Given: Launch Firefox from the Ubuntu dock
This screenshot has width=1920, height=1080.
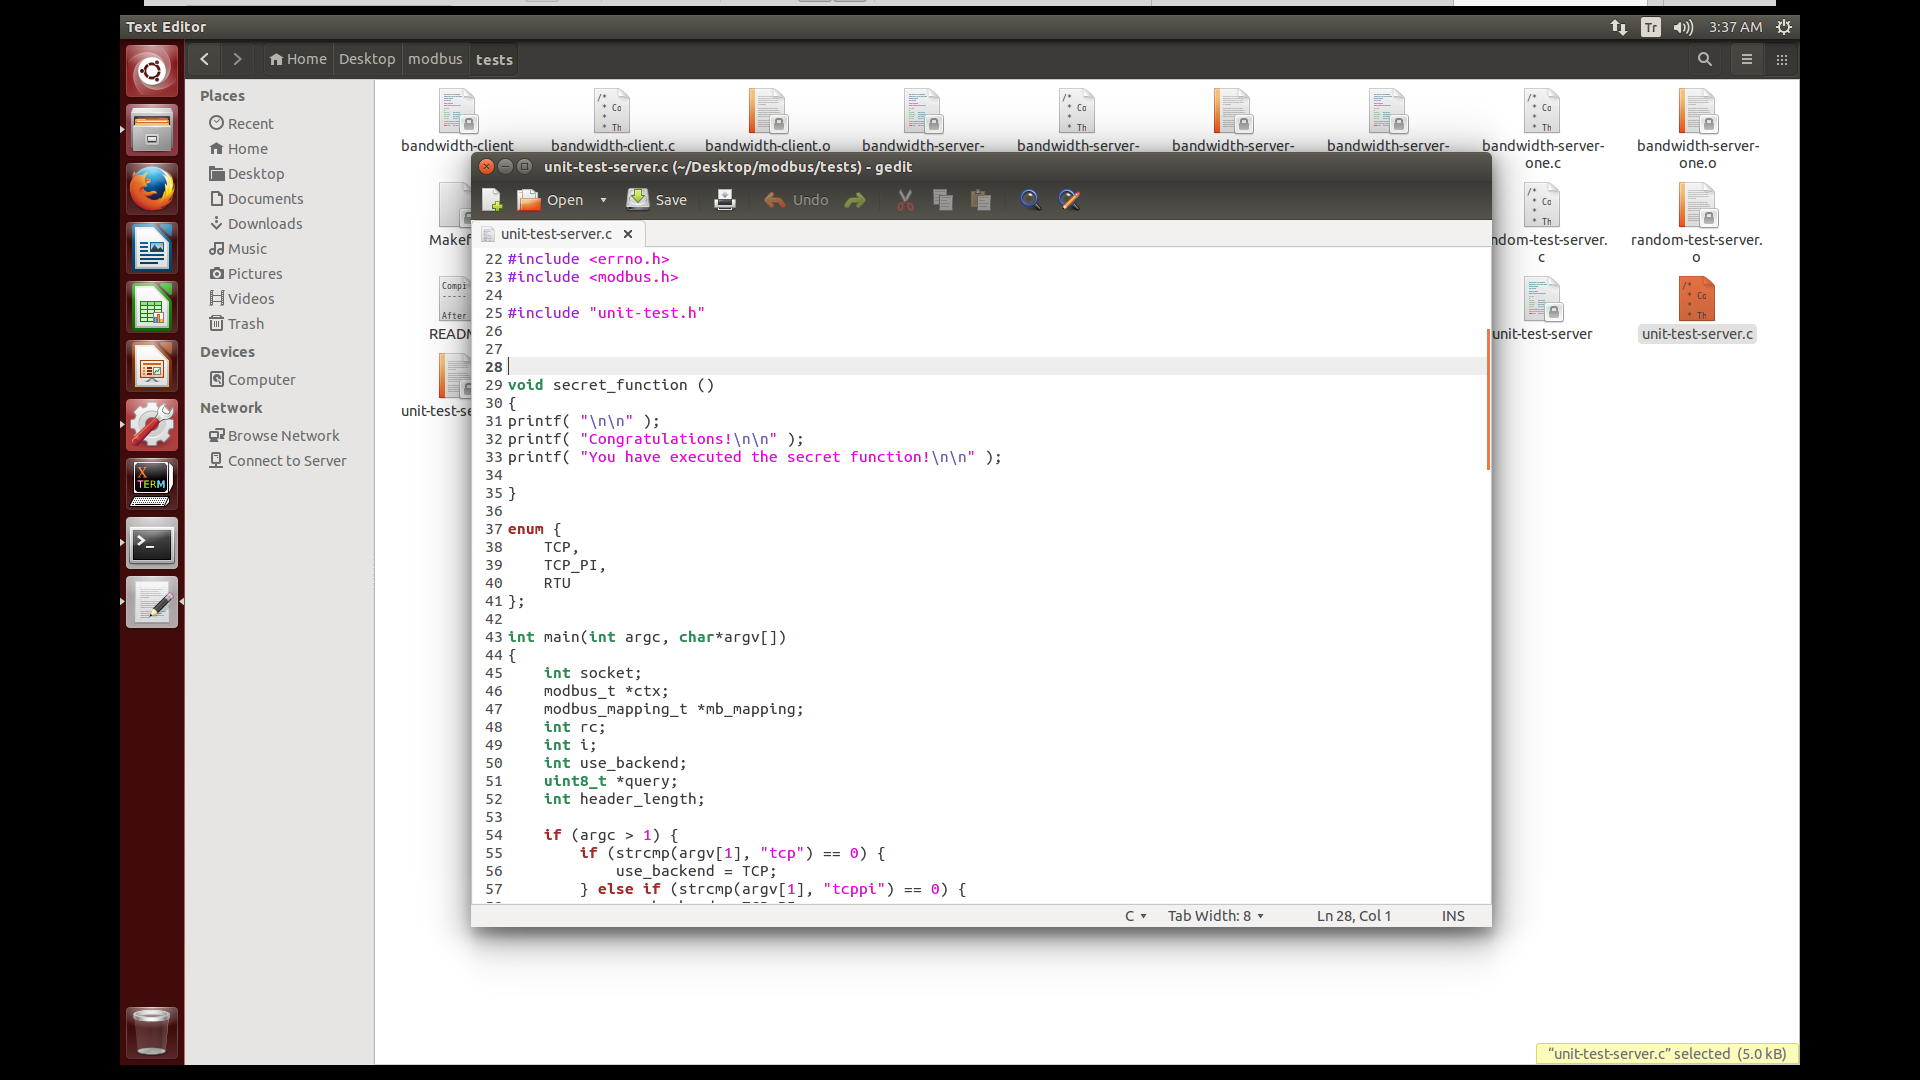Looking at the screenshot, I should (x=152, y=189).
